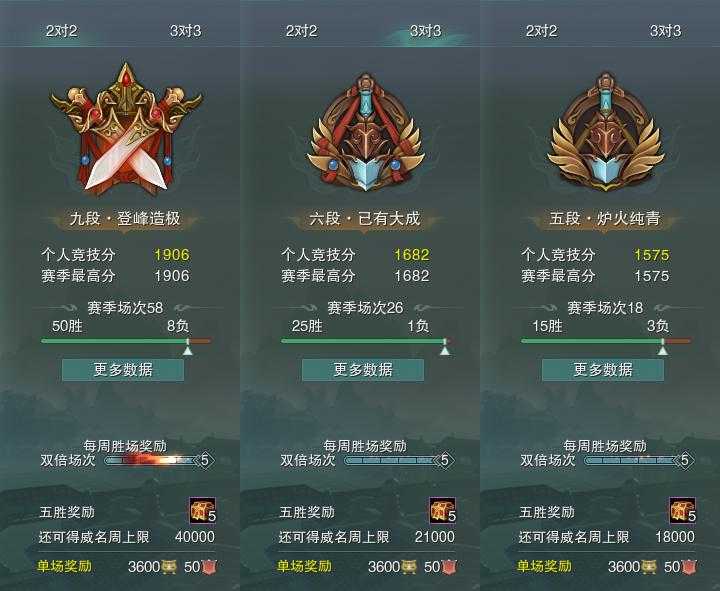Click the coin icon beside 3600 in middle panel
This screenshot has width=720, height=591.
[x=409, y=567]
